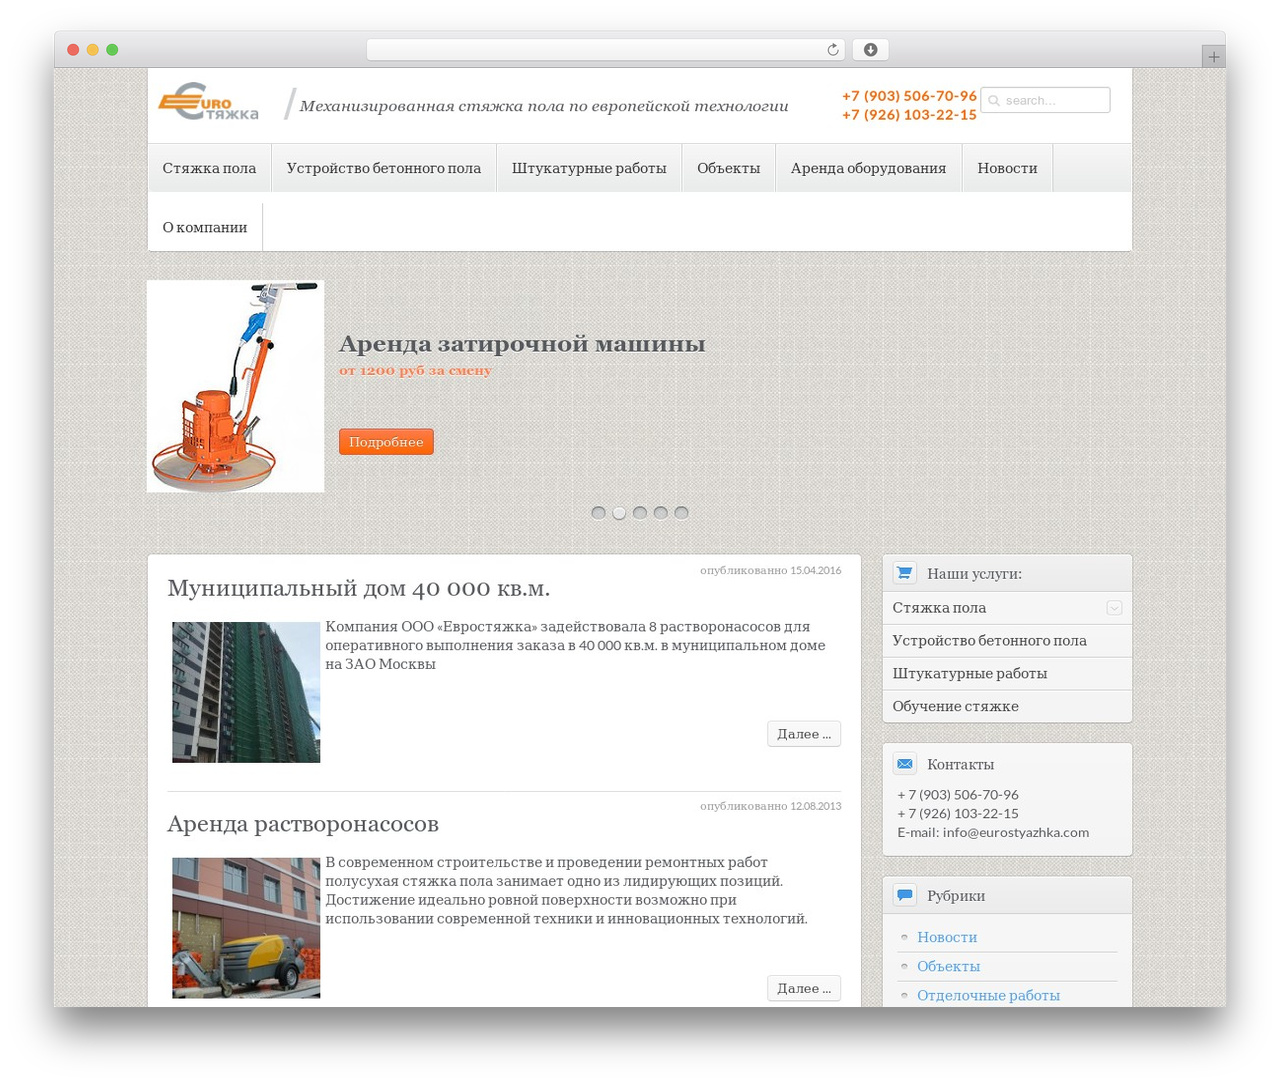Select the second slider dot

tap(619, 513)
